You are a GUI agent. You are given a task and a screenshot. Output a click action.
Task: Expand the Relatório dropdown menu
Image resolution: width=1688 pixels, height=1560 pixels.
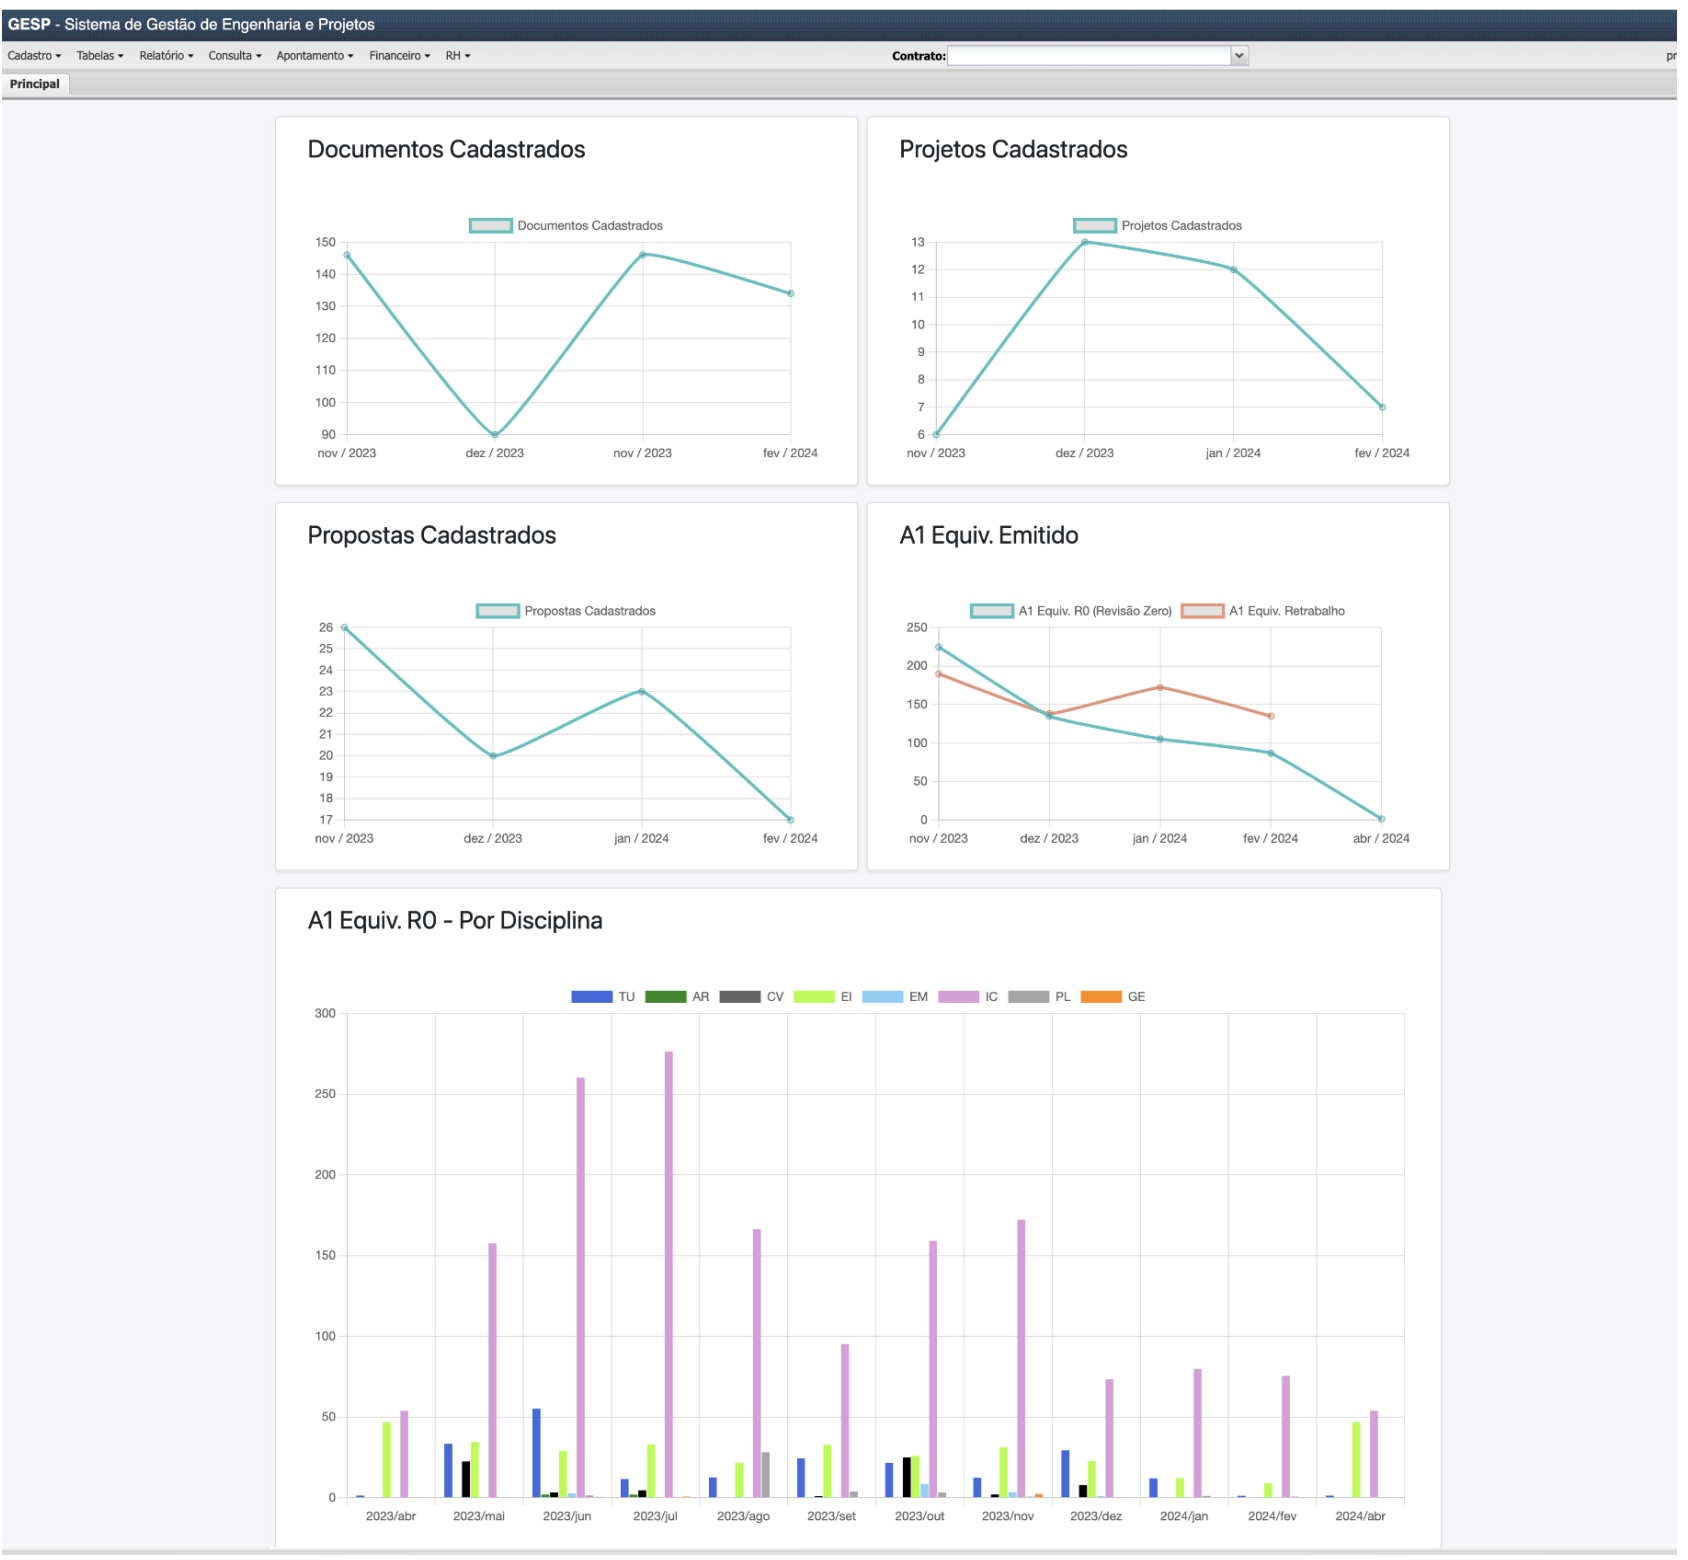(166, 56)
